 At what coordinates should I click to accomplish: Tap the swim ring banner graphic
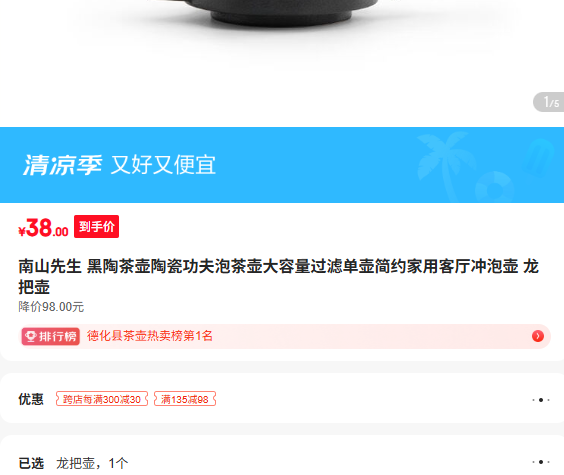pyautogui.click(x=495, y=188)
